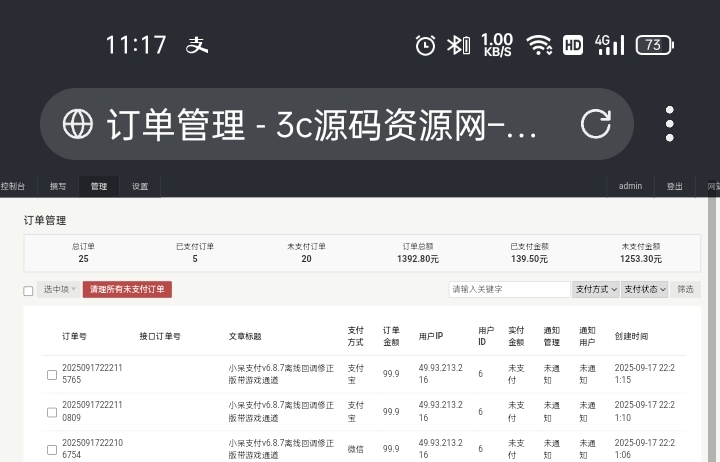Click the 订单号 column header
Screen dimensions: 720x462
pyautogui.click(x=74, y=336)
